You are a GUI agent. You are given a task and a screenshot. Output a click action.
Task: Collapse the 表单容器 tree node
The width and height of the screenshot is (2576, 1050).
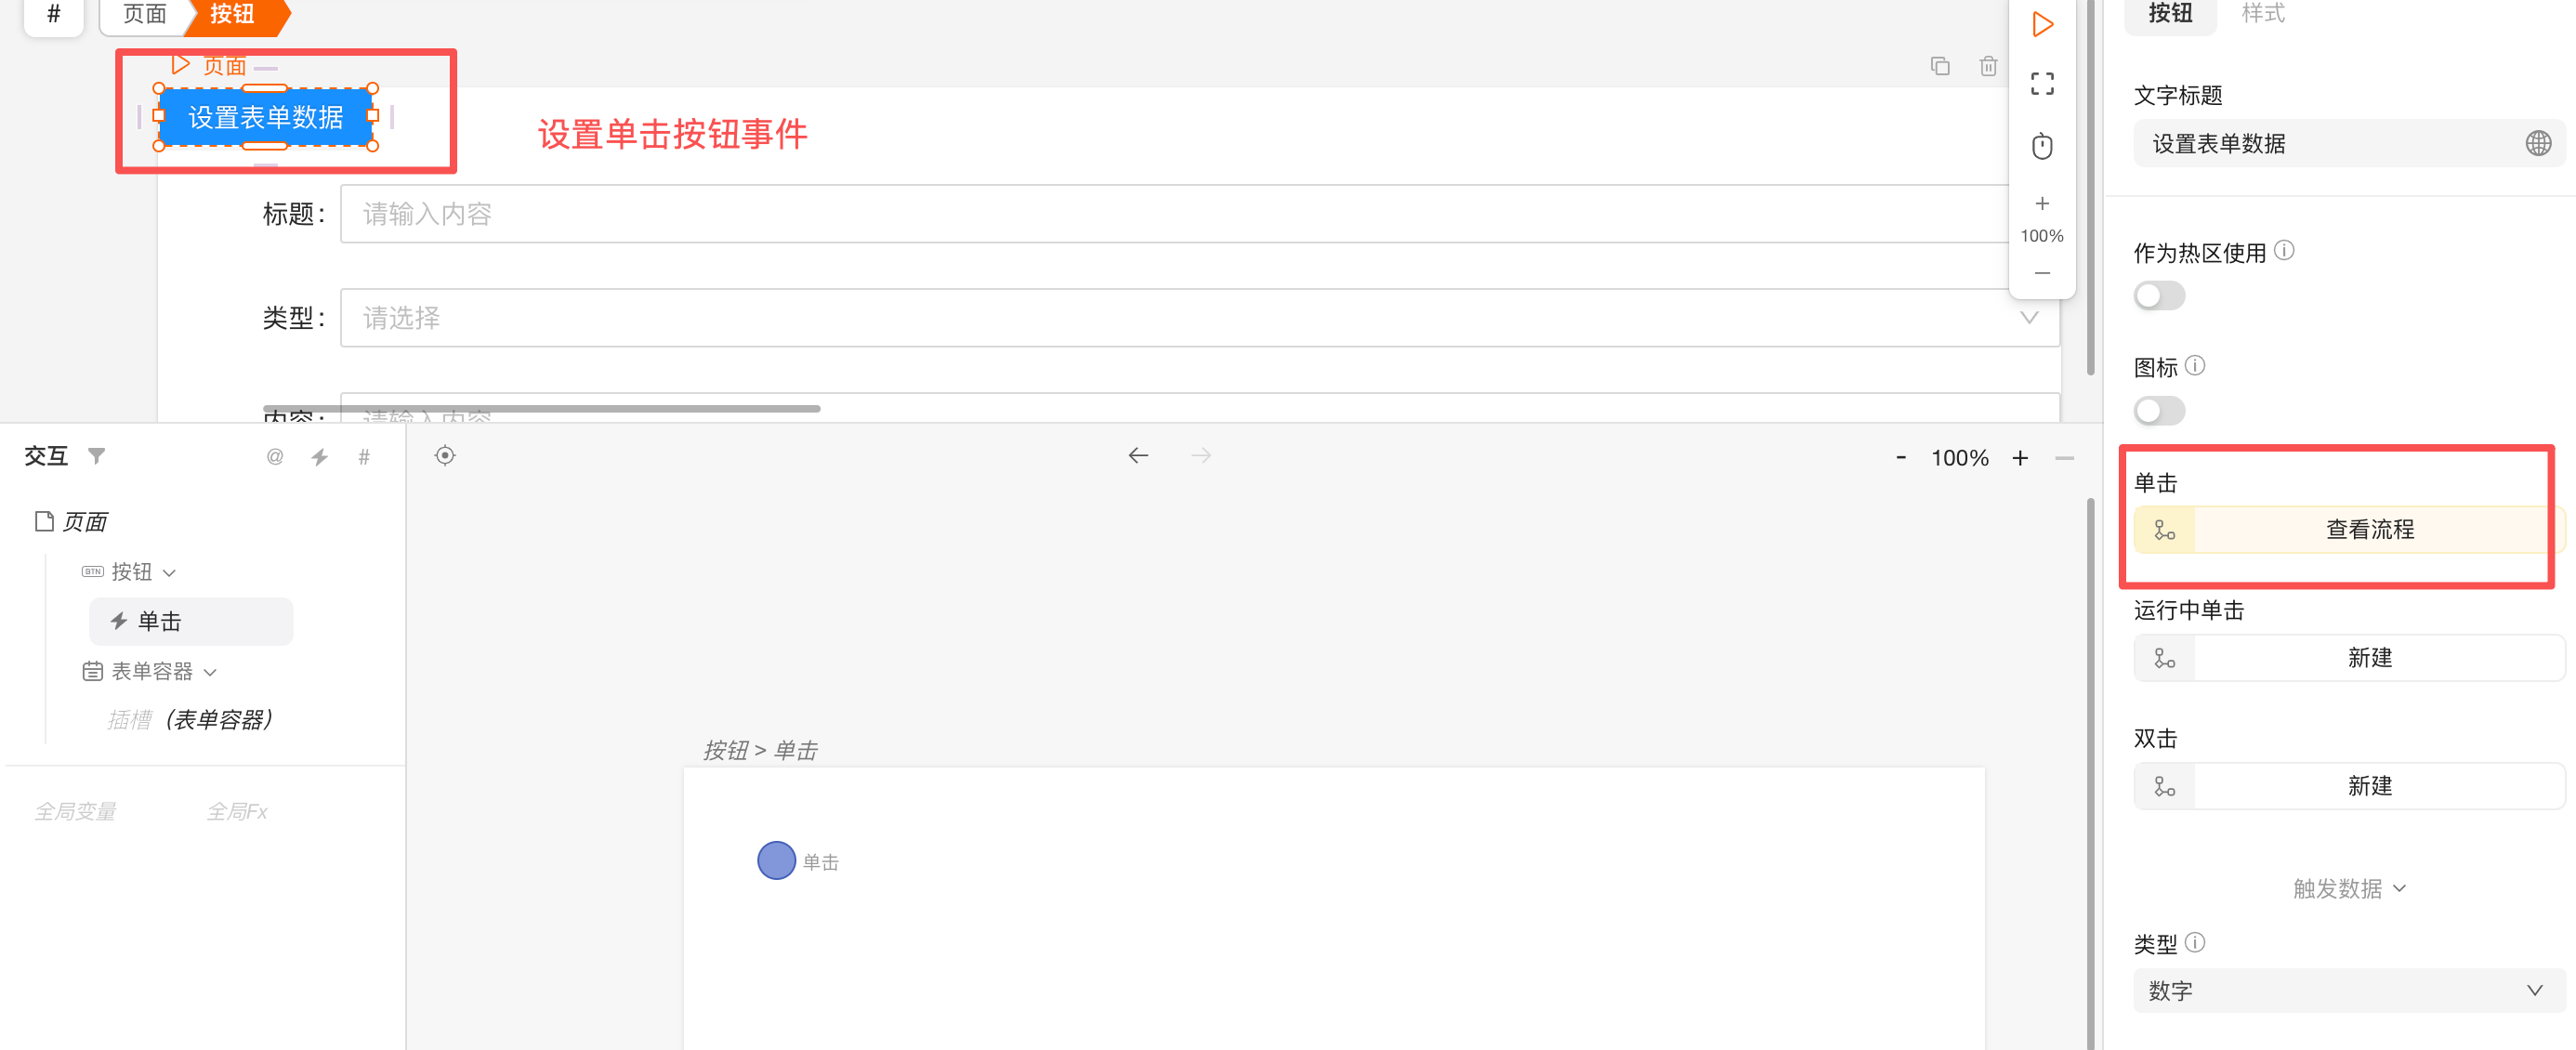210,672
